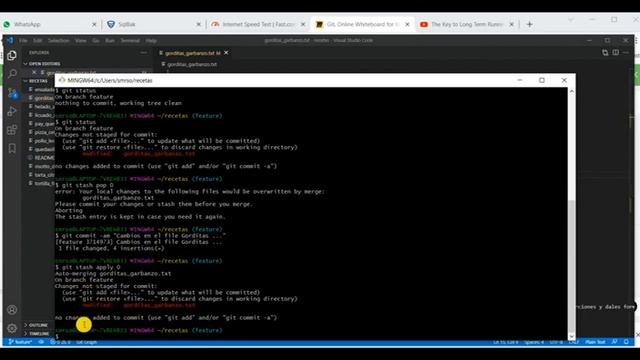Viewport: 640px width, 360px height.
Task: Select README file in Explorer tree
Action: coord(41,158)
